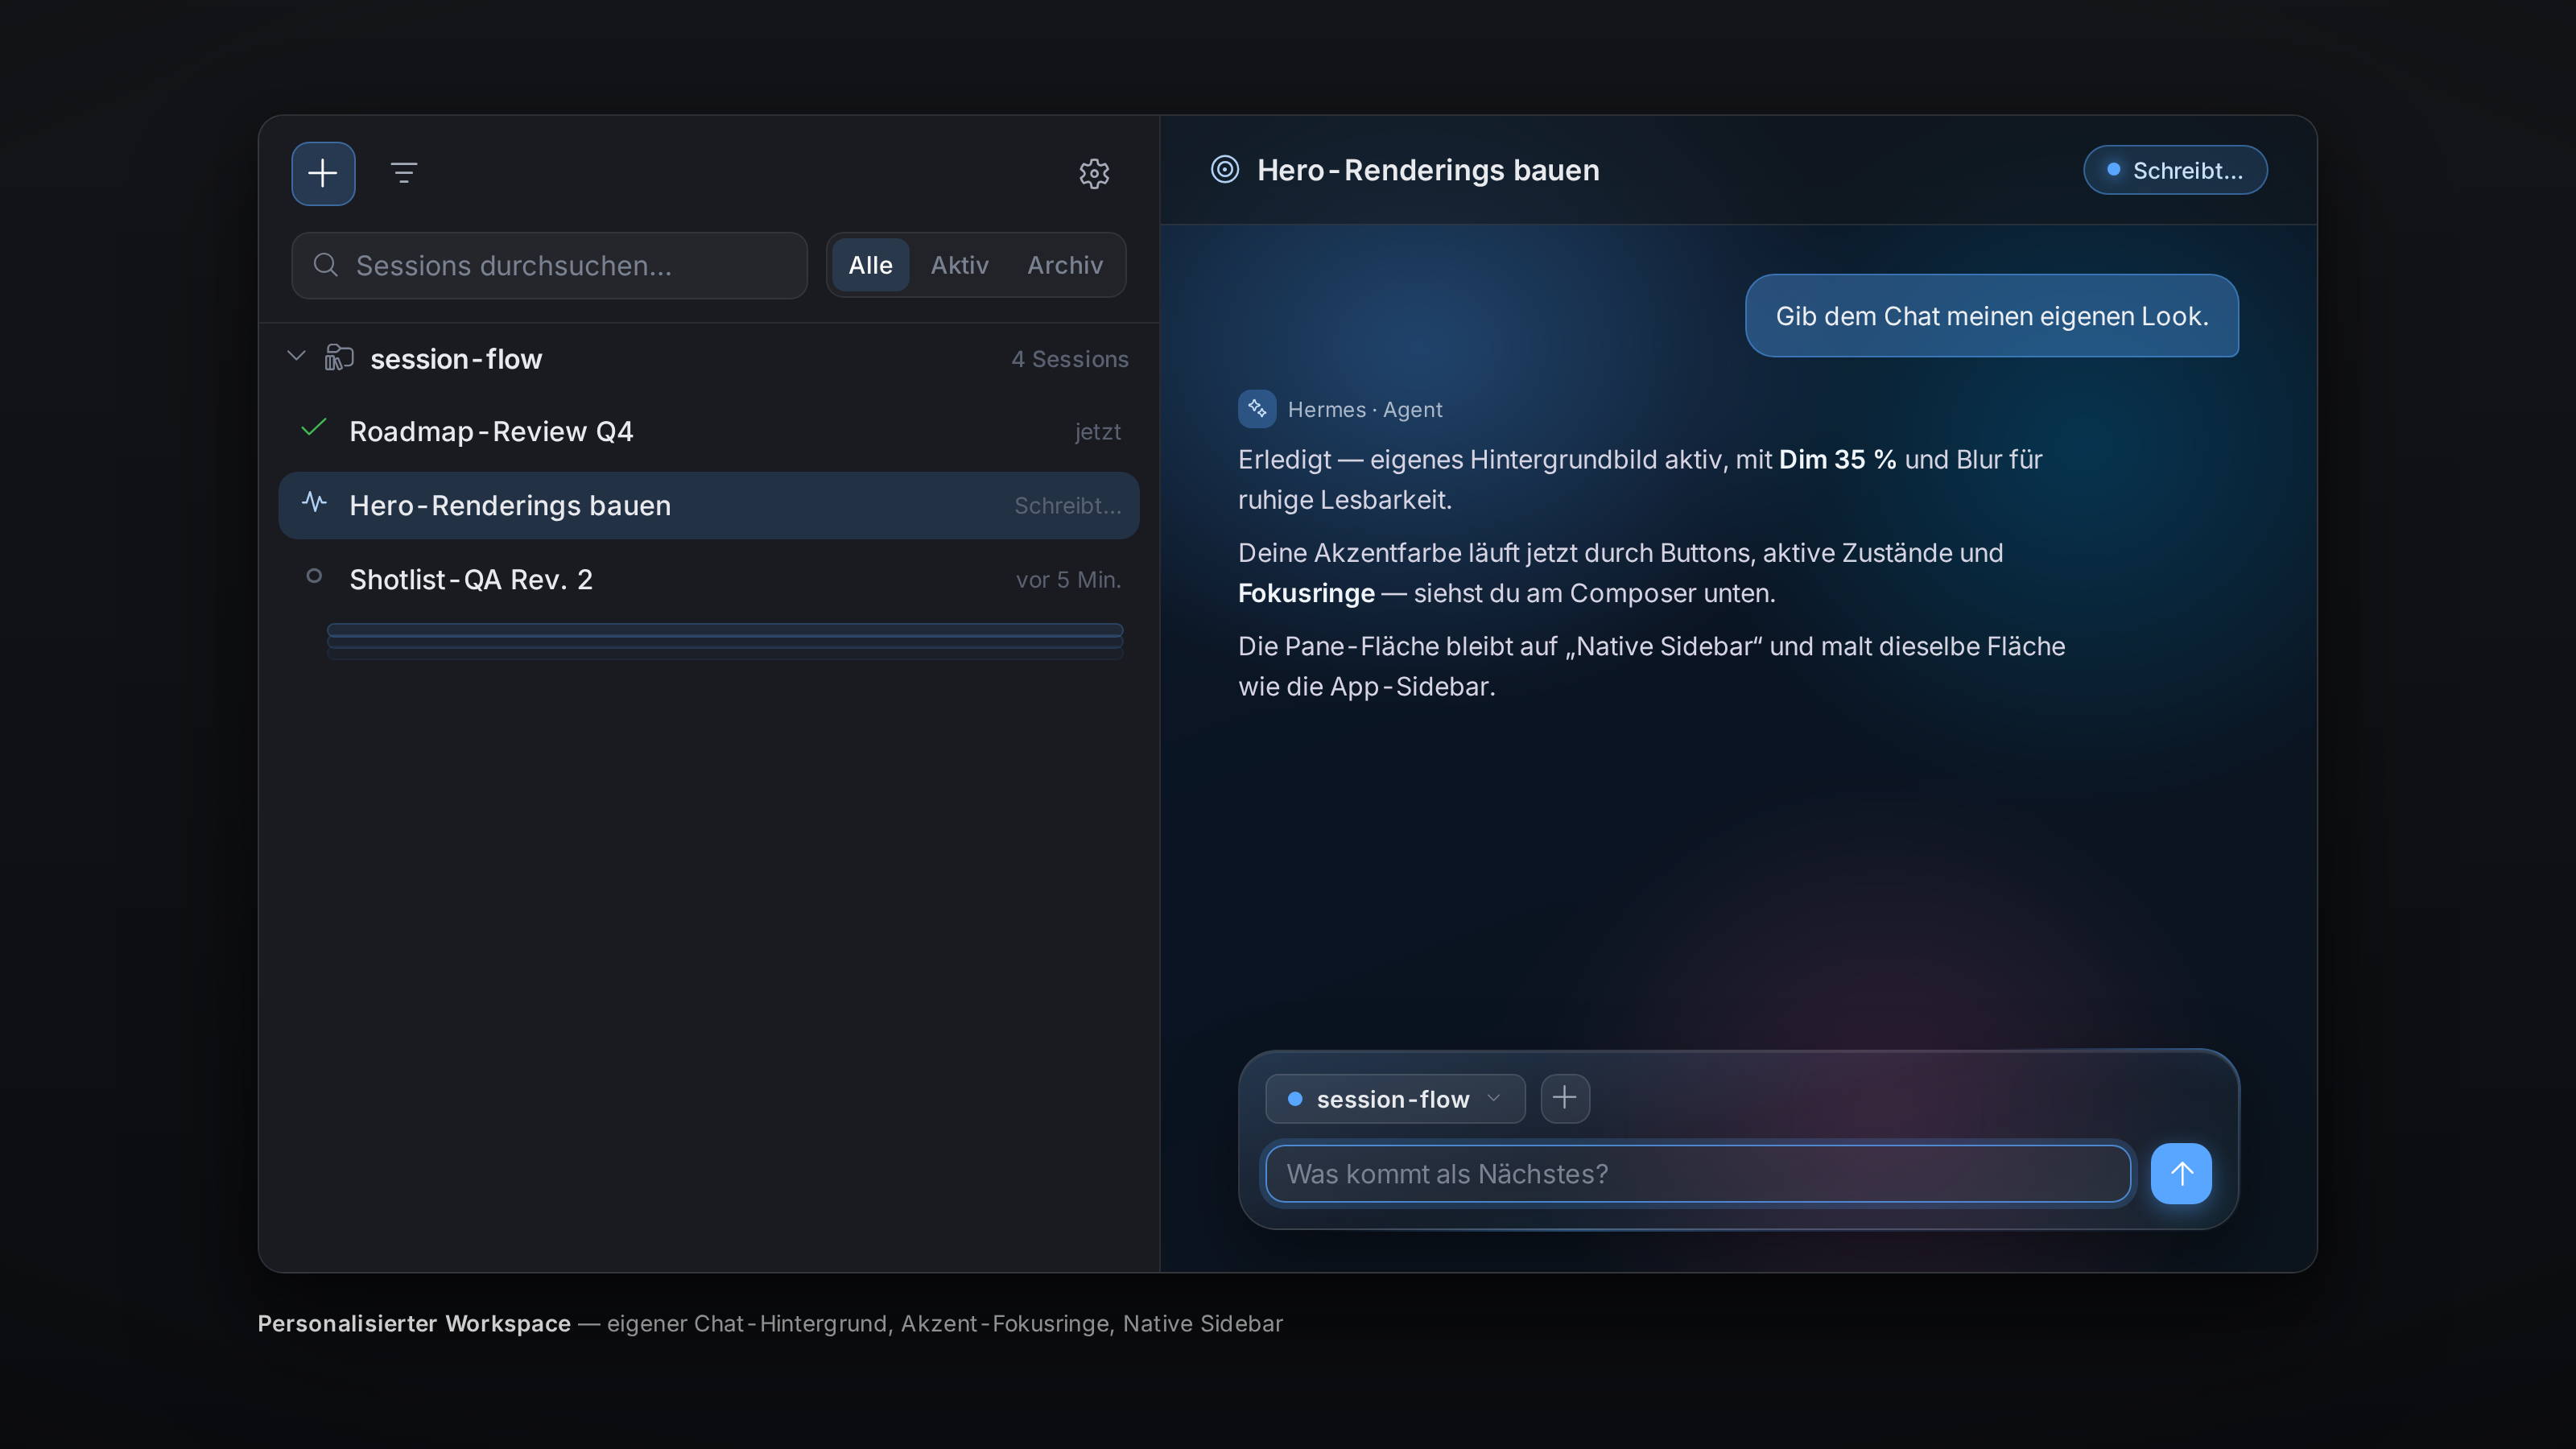Collapse the session-flow group chevron
Image resolution: width=2576 pixels, height=1449 pixels.
pyautogui.click(x=296, y=357)
